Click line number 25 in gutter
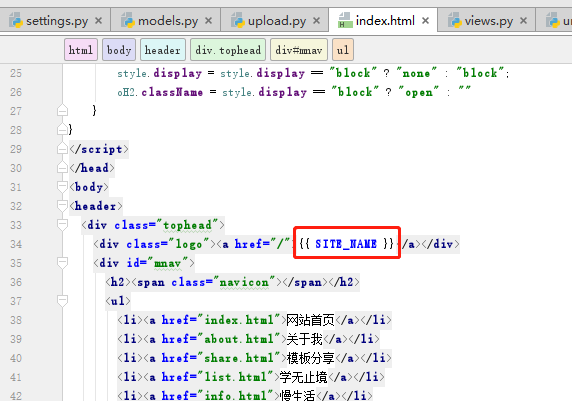The height and width of the screenshot is (401, 572). coord(16,73)
